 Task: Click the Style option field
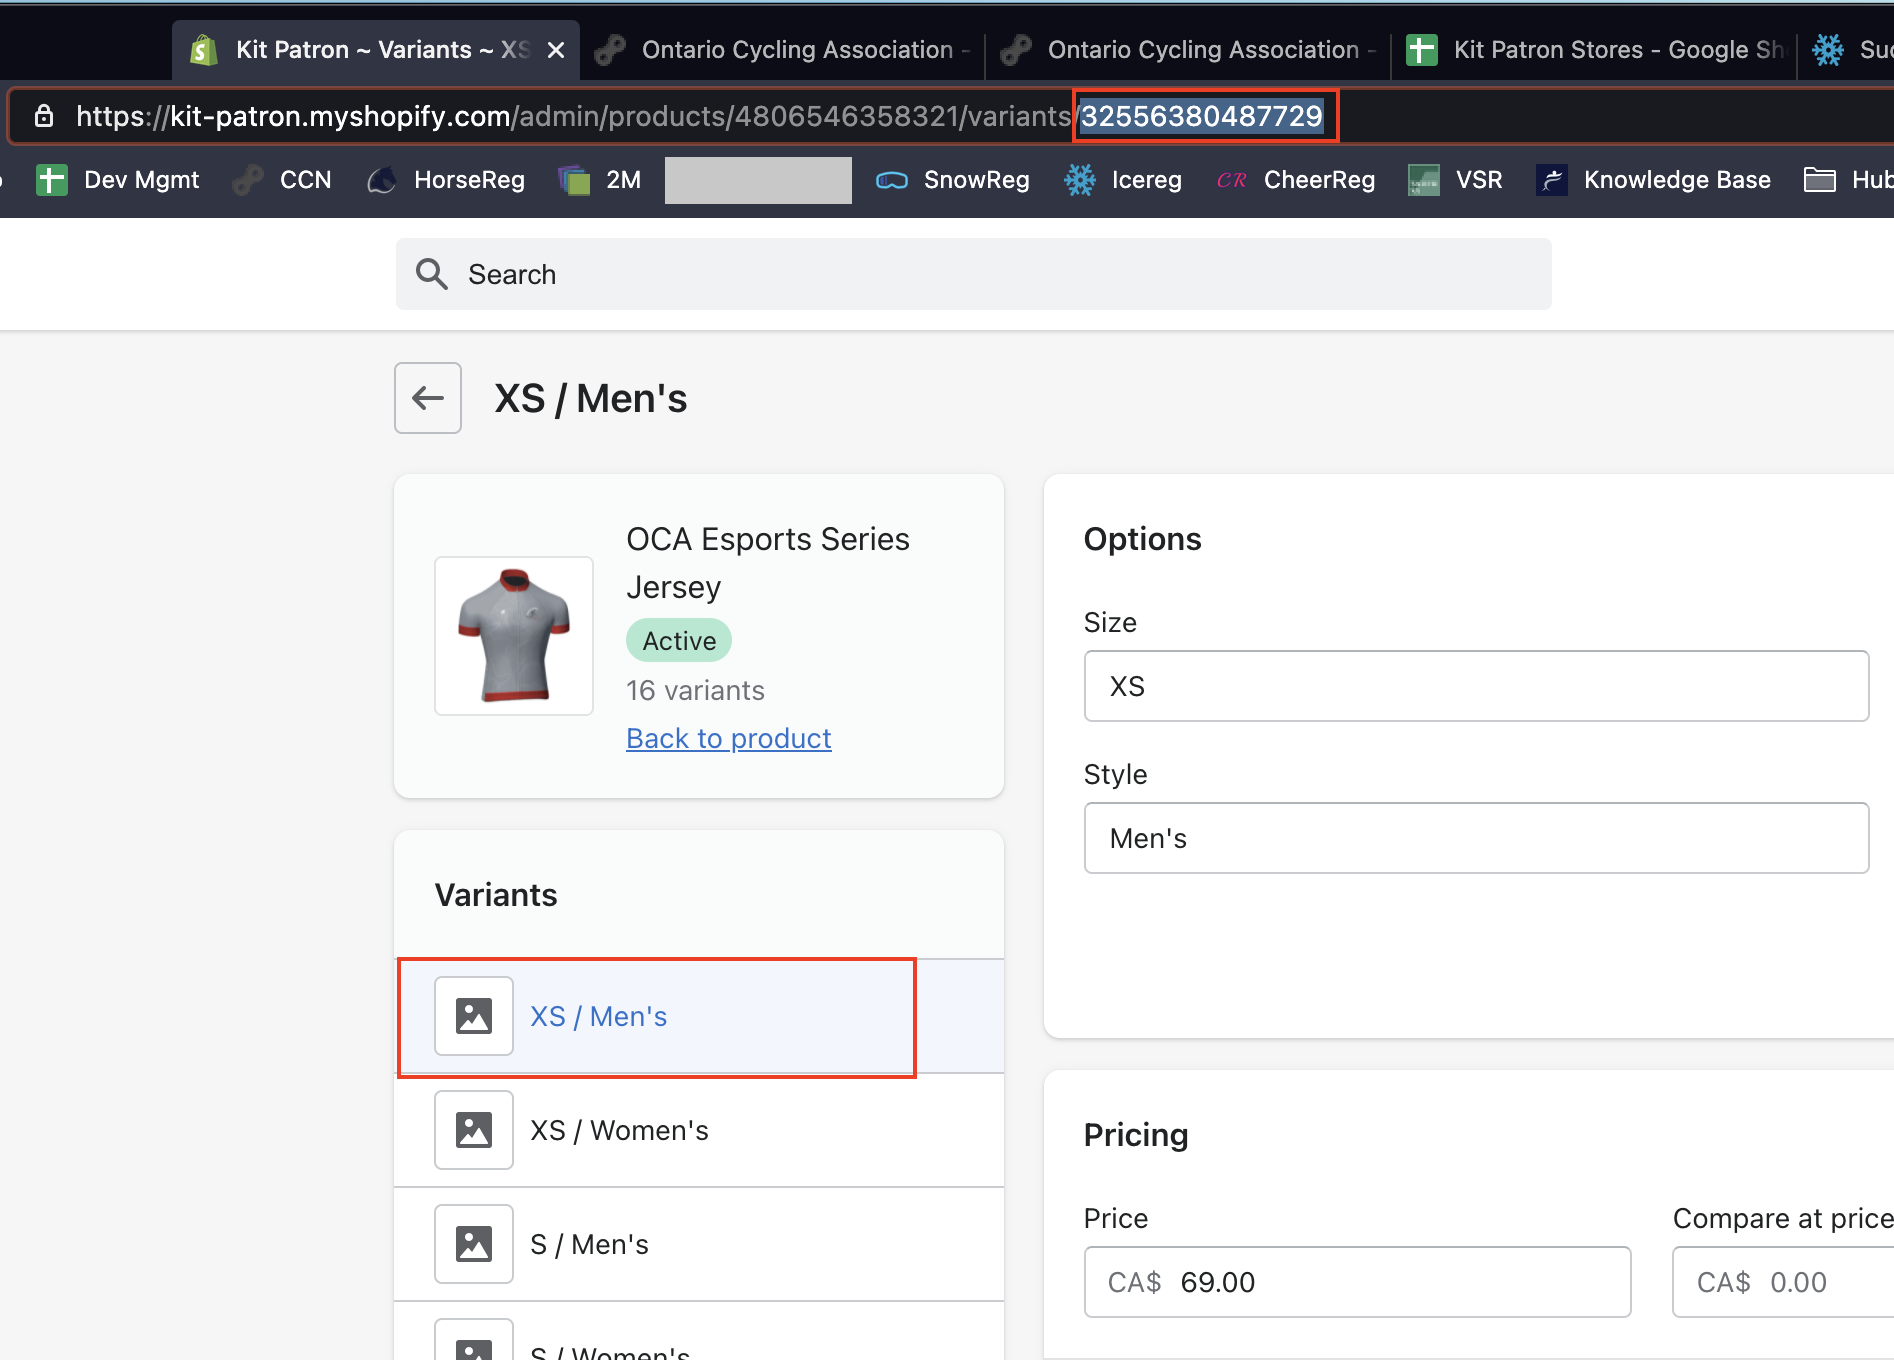(x=1476, y=838)
